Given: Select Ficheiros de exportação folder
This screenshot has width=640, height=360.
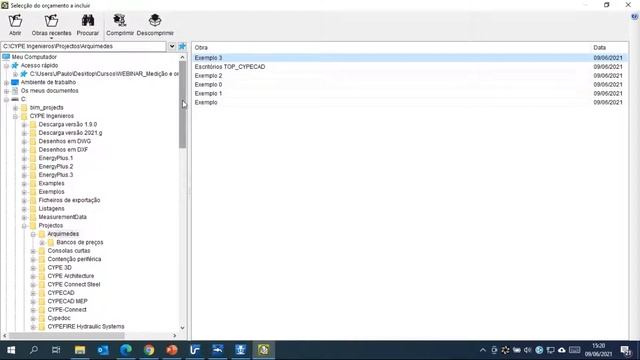Looking at the screenshot, I should tap(69, 200).
